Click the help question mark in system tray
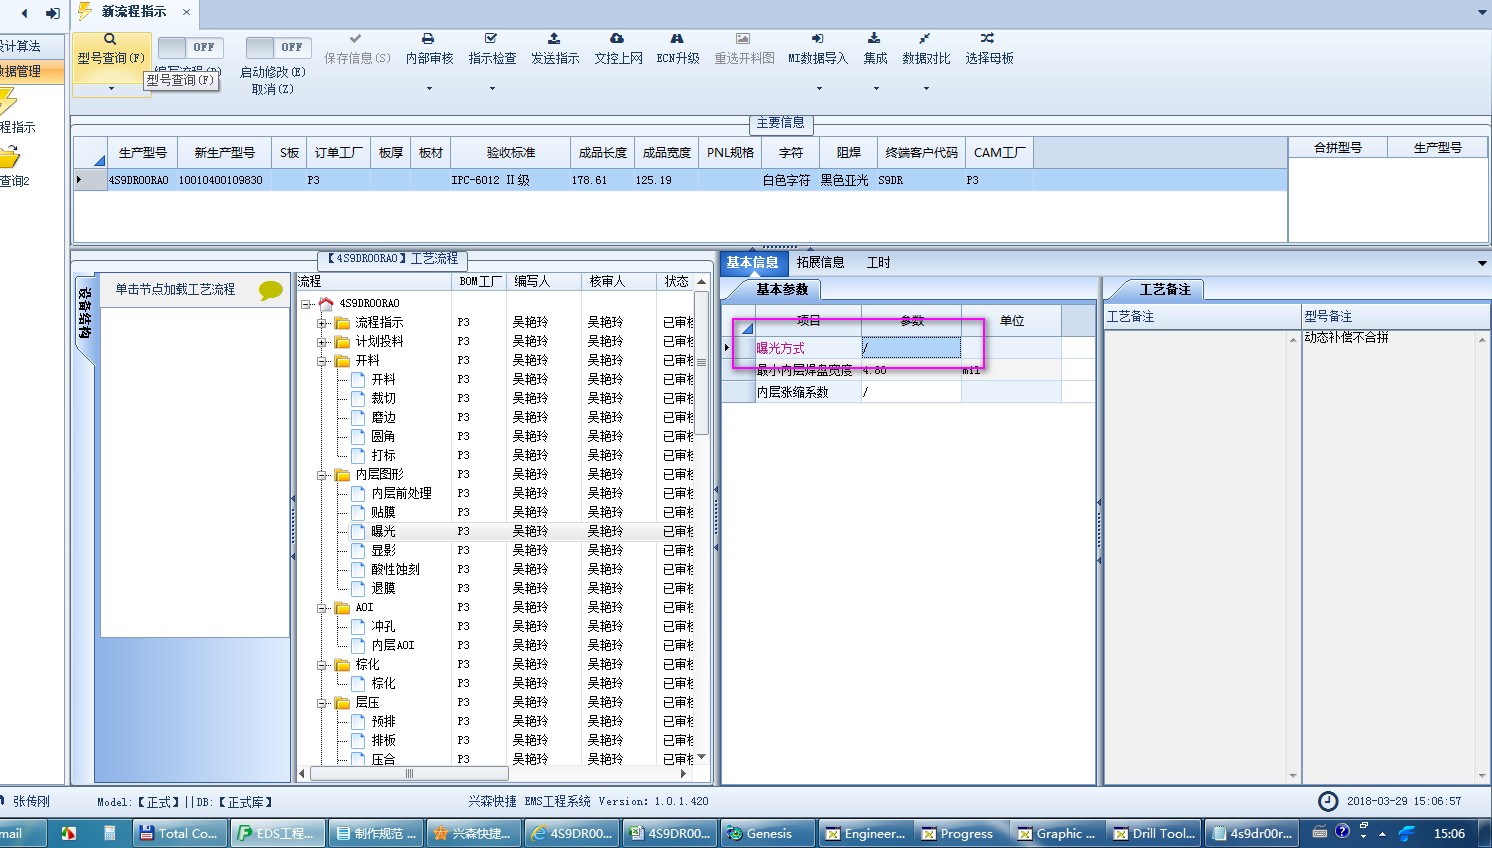Viewport: 1492px width, 848px height. (x=1342, y=831)
